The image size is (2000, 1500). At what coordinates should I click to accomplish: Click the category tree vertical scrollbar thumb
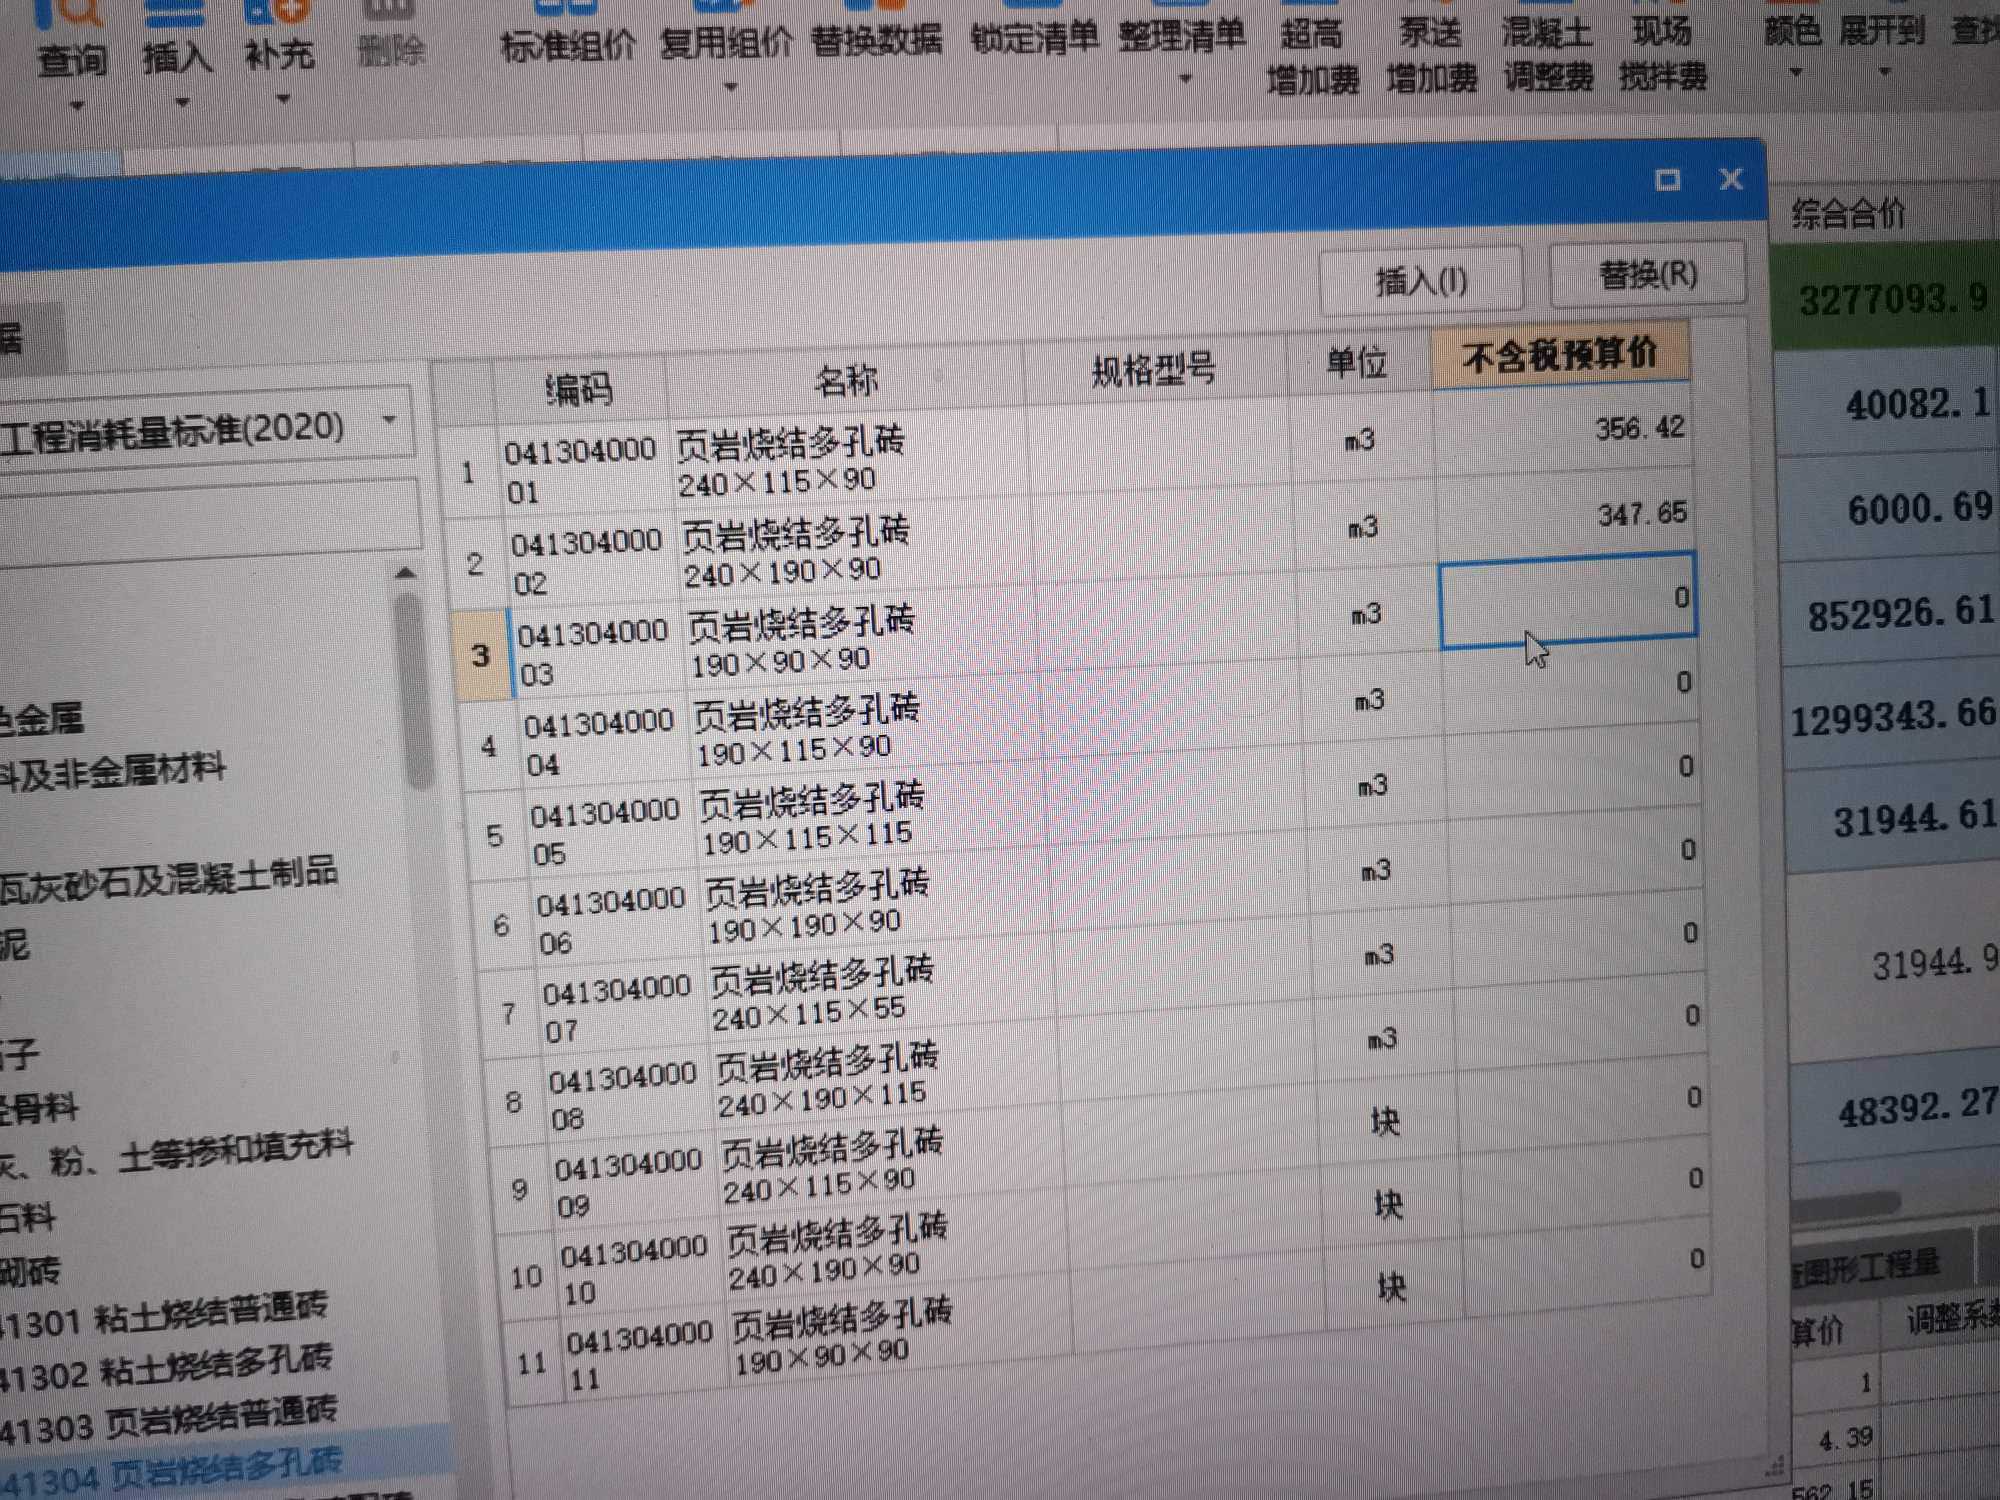point(412,690)
